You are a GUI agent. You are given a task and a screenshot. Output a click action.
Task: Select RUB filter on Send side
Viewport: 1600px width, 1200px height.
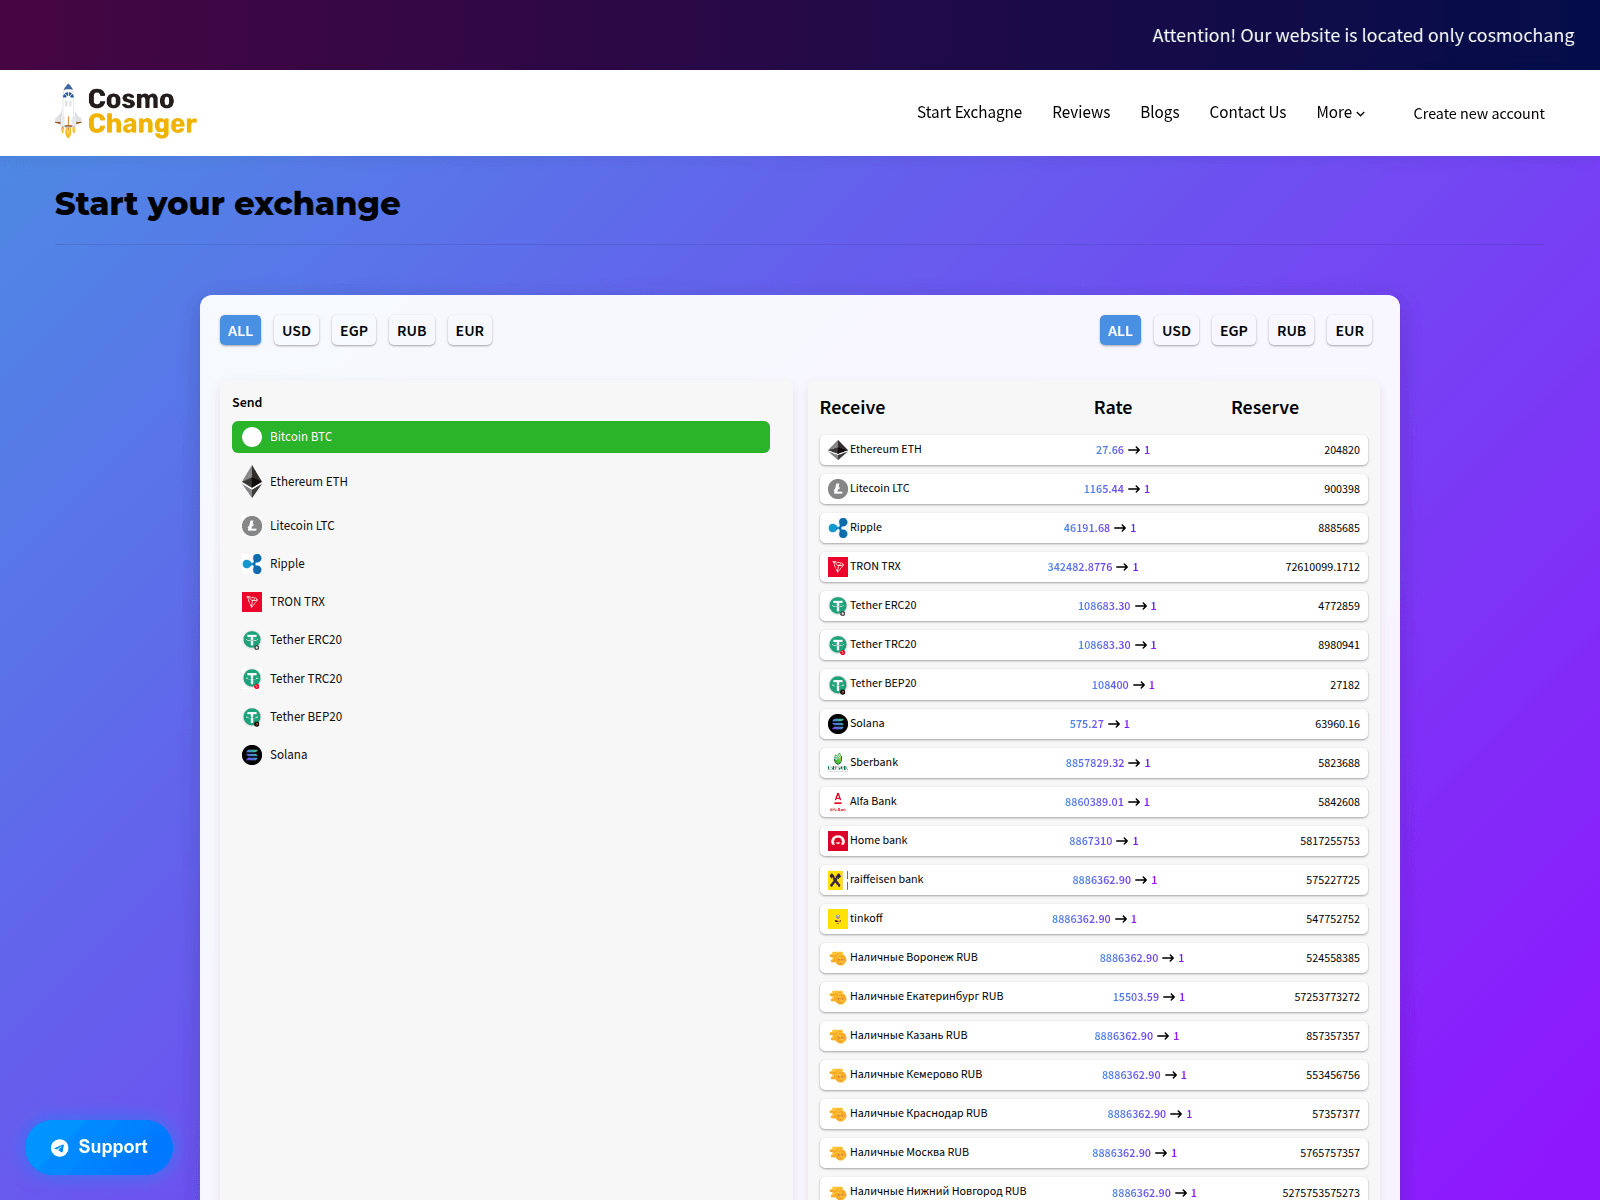pyautogui.click(x=412, y=331)
